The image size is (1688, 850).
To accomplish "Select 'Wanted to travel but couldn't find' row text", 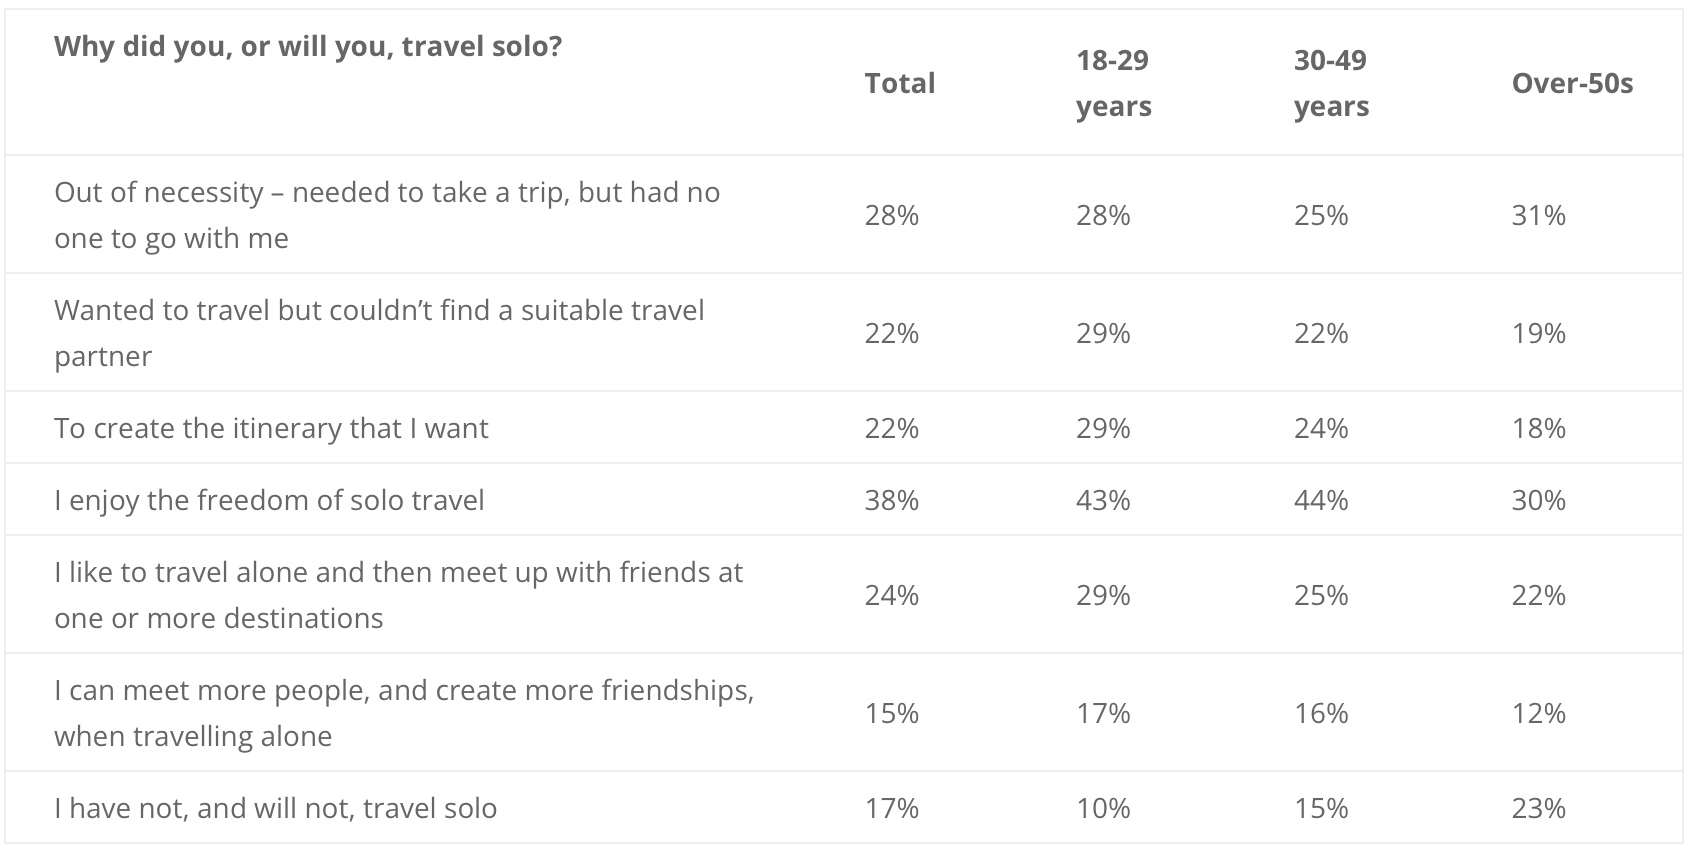I will [x=379, y=333].
